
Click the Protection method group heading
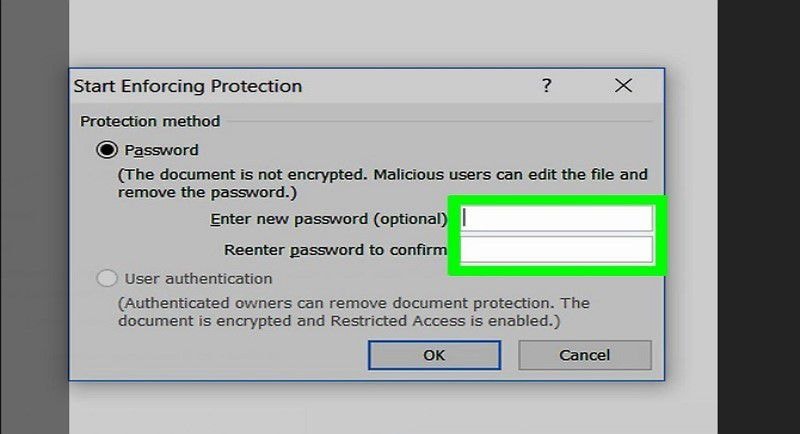[x=150, y=122]
